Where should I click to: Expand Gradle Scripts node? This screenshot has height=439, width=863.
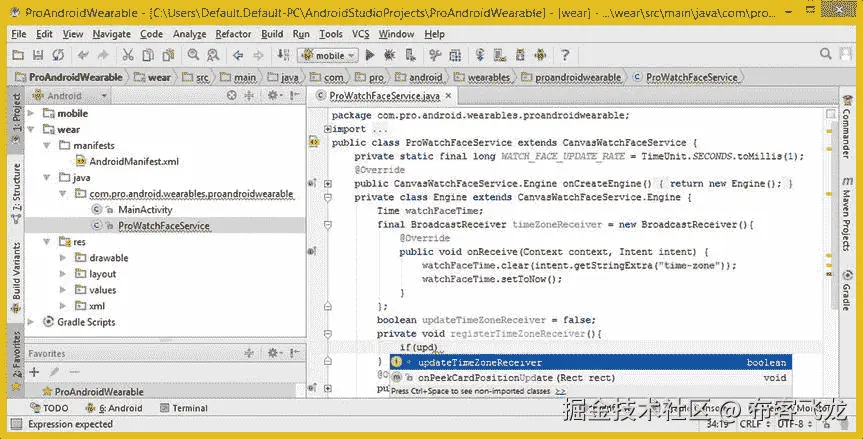coord(31,322)
